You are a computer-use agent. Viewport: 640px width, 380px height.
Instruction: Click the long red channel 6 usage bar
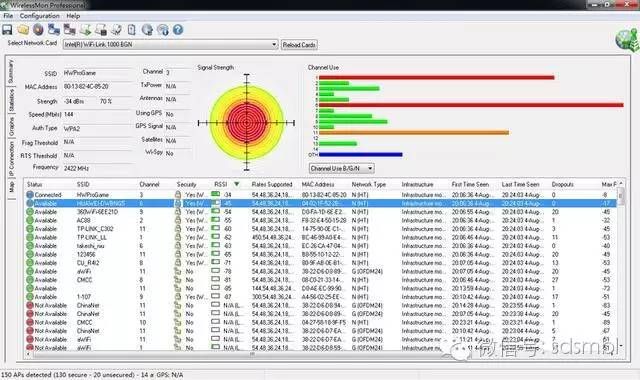coord(471,105)
